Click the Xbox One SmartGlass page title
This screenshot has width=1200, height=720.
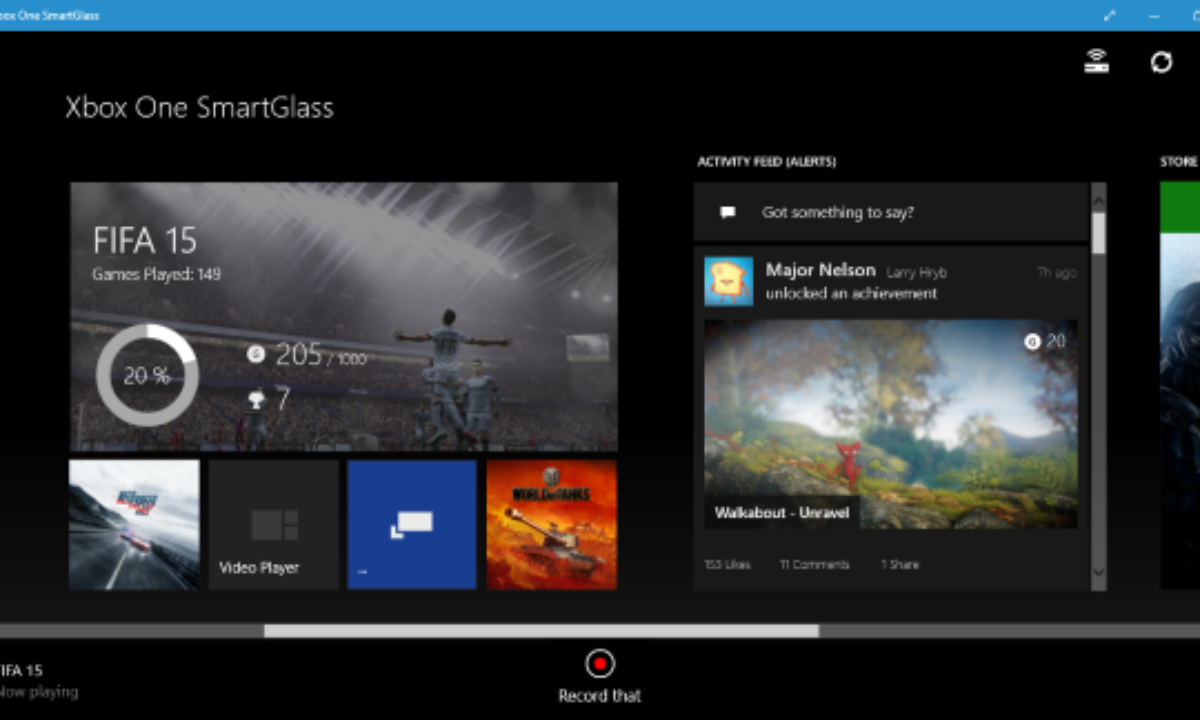click(x=199, y=108)
